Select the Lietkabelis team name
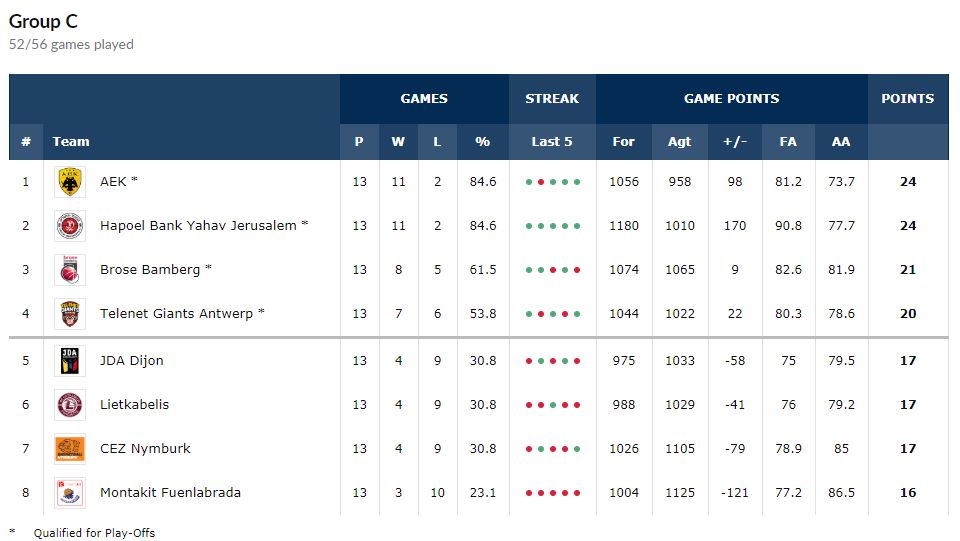The width and height of the screenshot is (960, 541). [x=134, y=405]
